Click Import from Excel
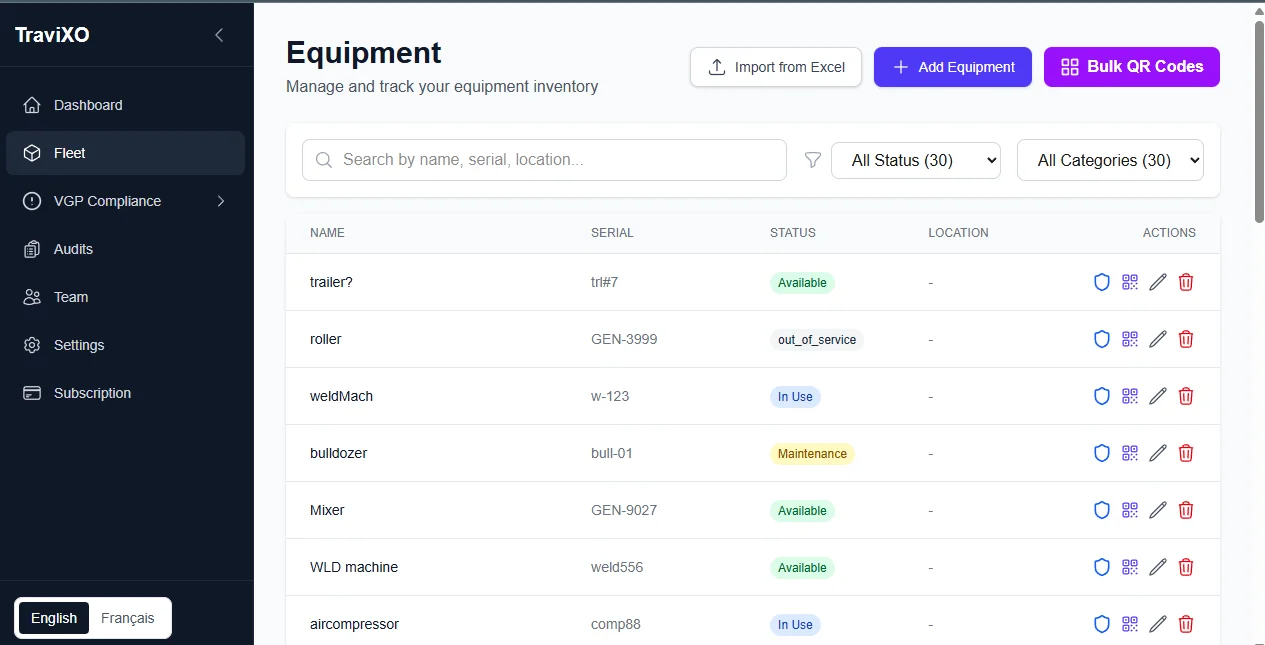The height and width of the screenshot is (645, 1265). point(775,67)
